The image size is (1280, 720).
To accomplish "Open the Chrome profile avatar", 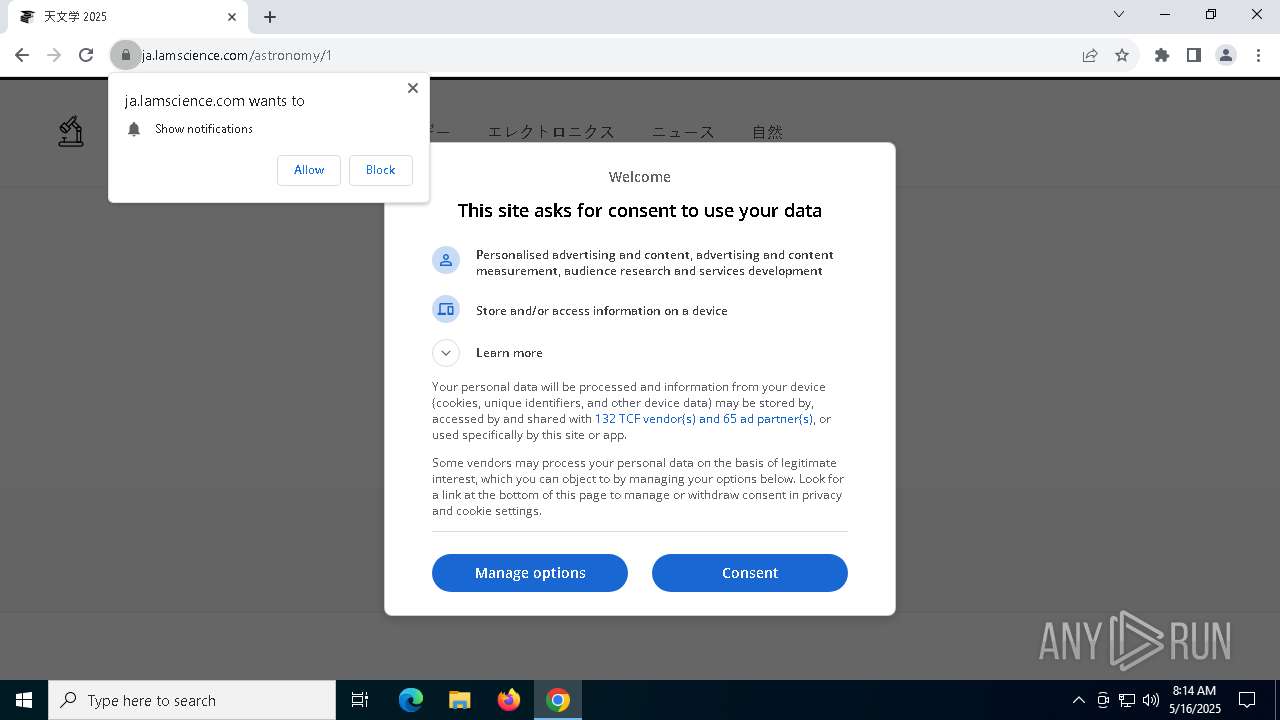I will 1226,55.
